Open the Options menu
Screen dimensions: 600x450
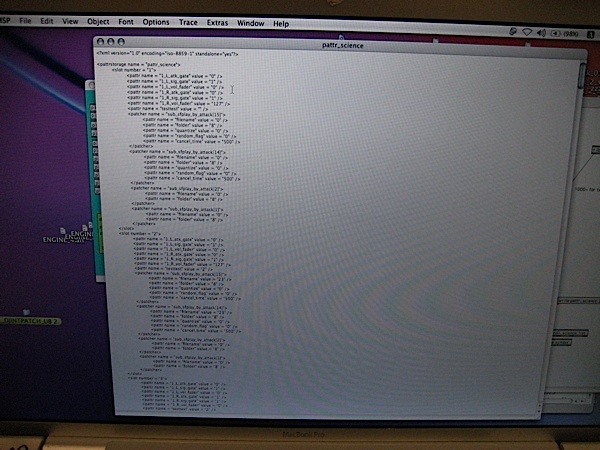(156, 22)
